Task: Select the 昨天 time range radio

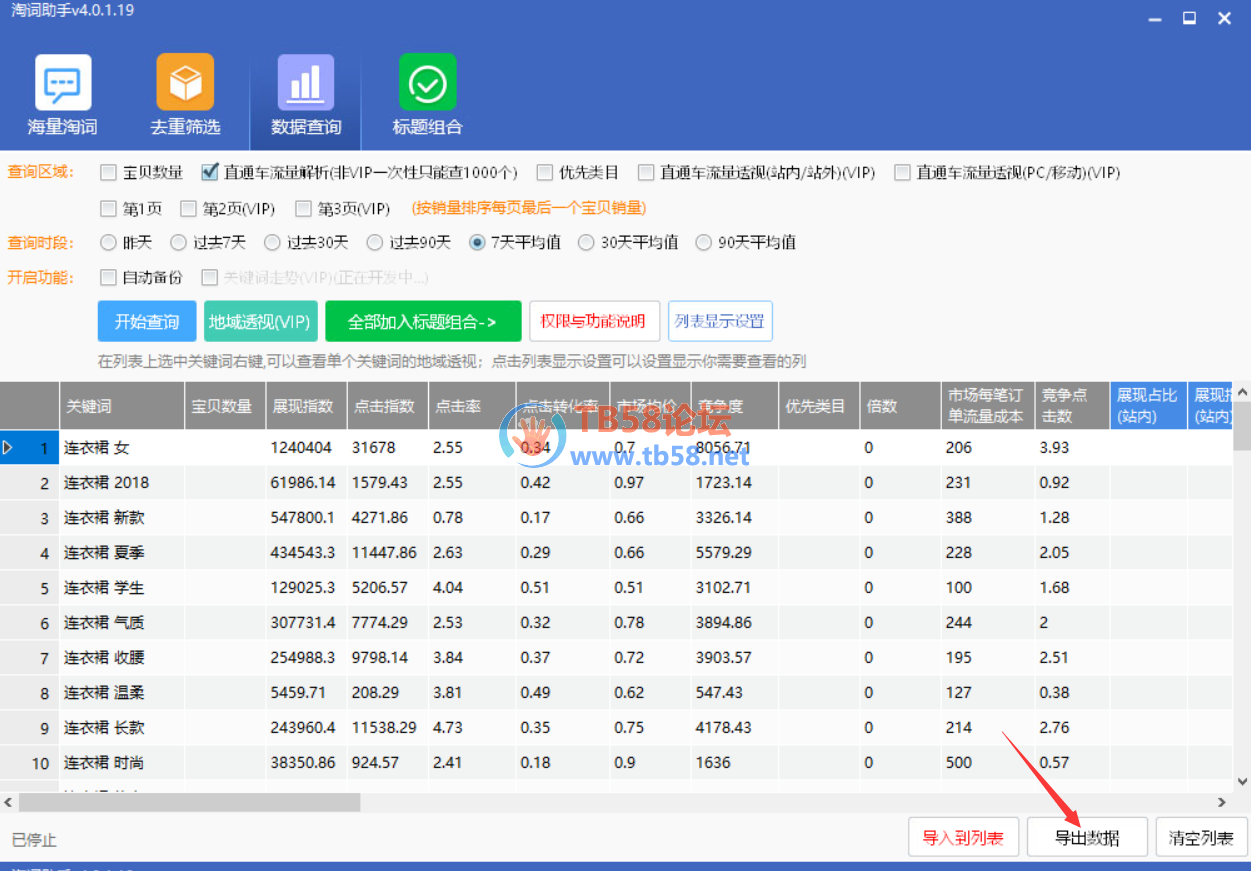Action: (x=108, y=243)
